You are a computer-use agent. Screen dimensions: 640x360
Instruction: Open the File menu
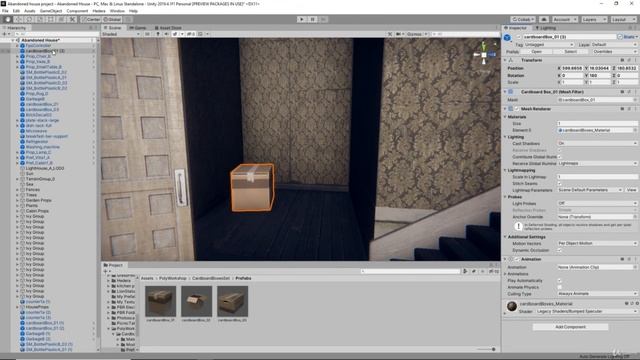coord(5,11)
